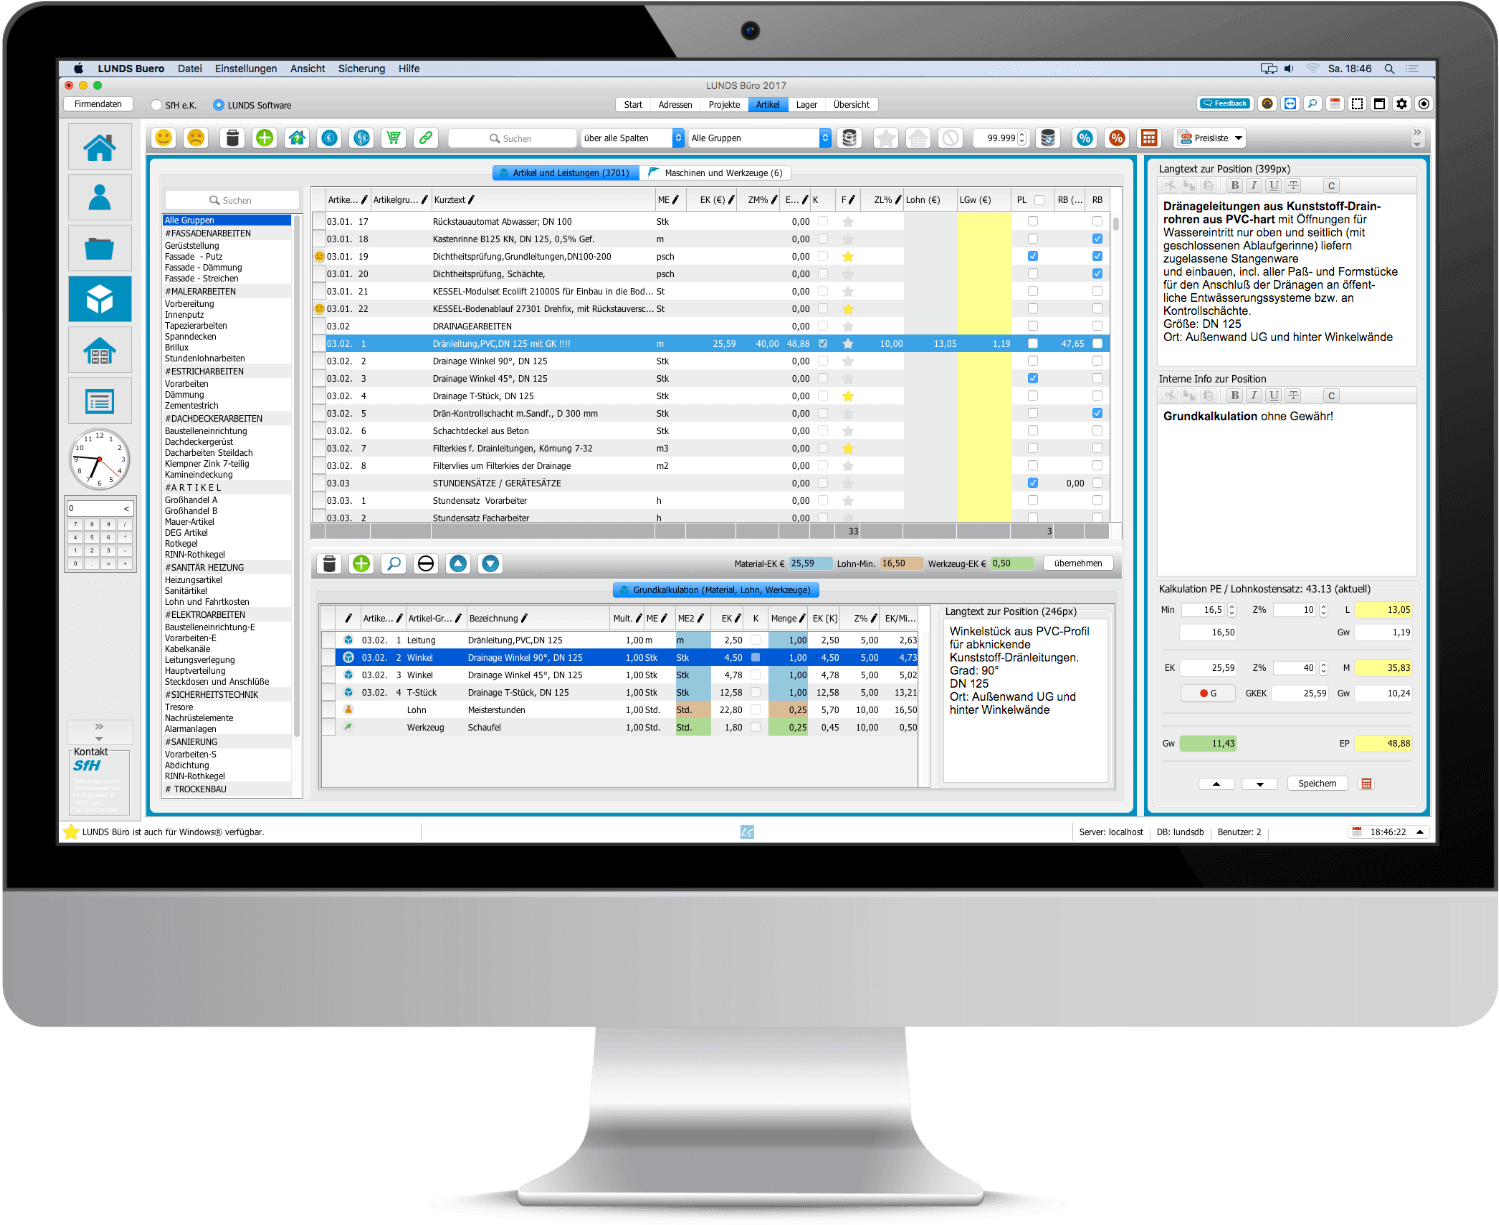
Task: Open the Einstellungen menu
Action: 246,69
